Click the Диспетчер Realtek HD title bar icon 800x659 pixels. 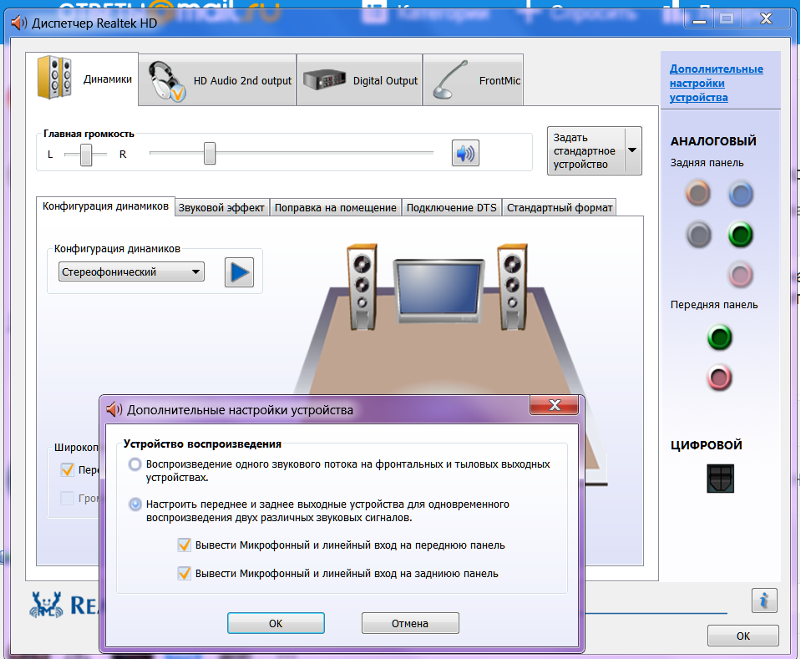(x=19, y=23)
